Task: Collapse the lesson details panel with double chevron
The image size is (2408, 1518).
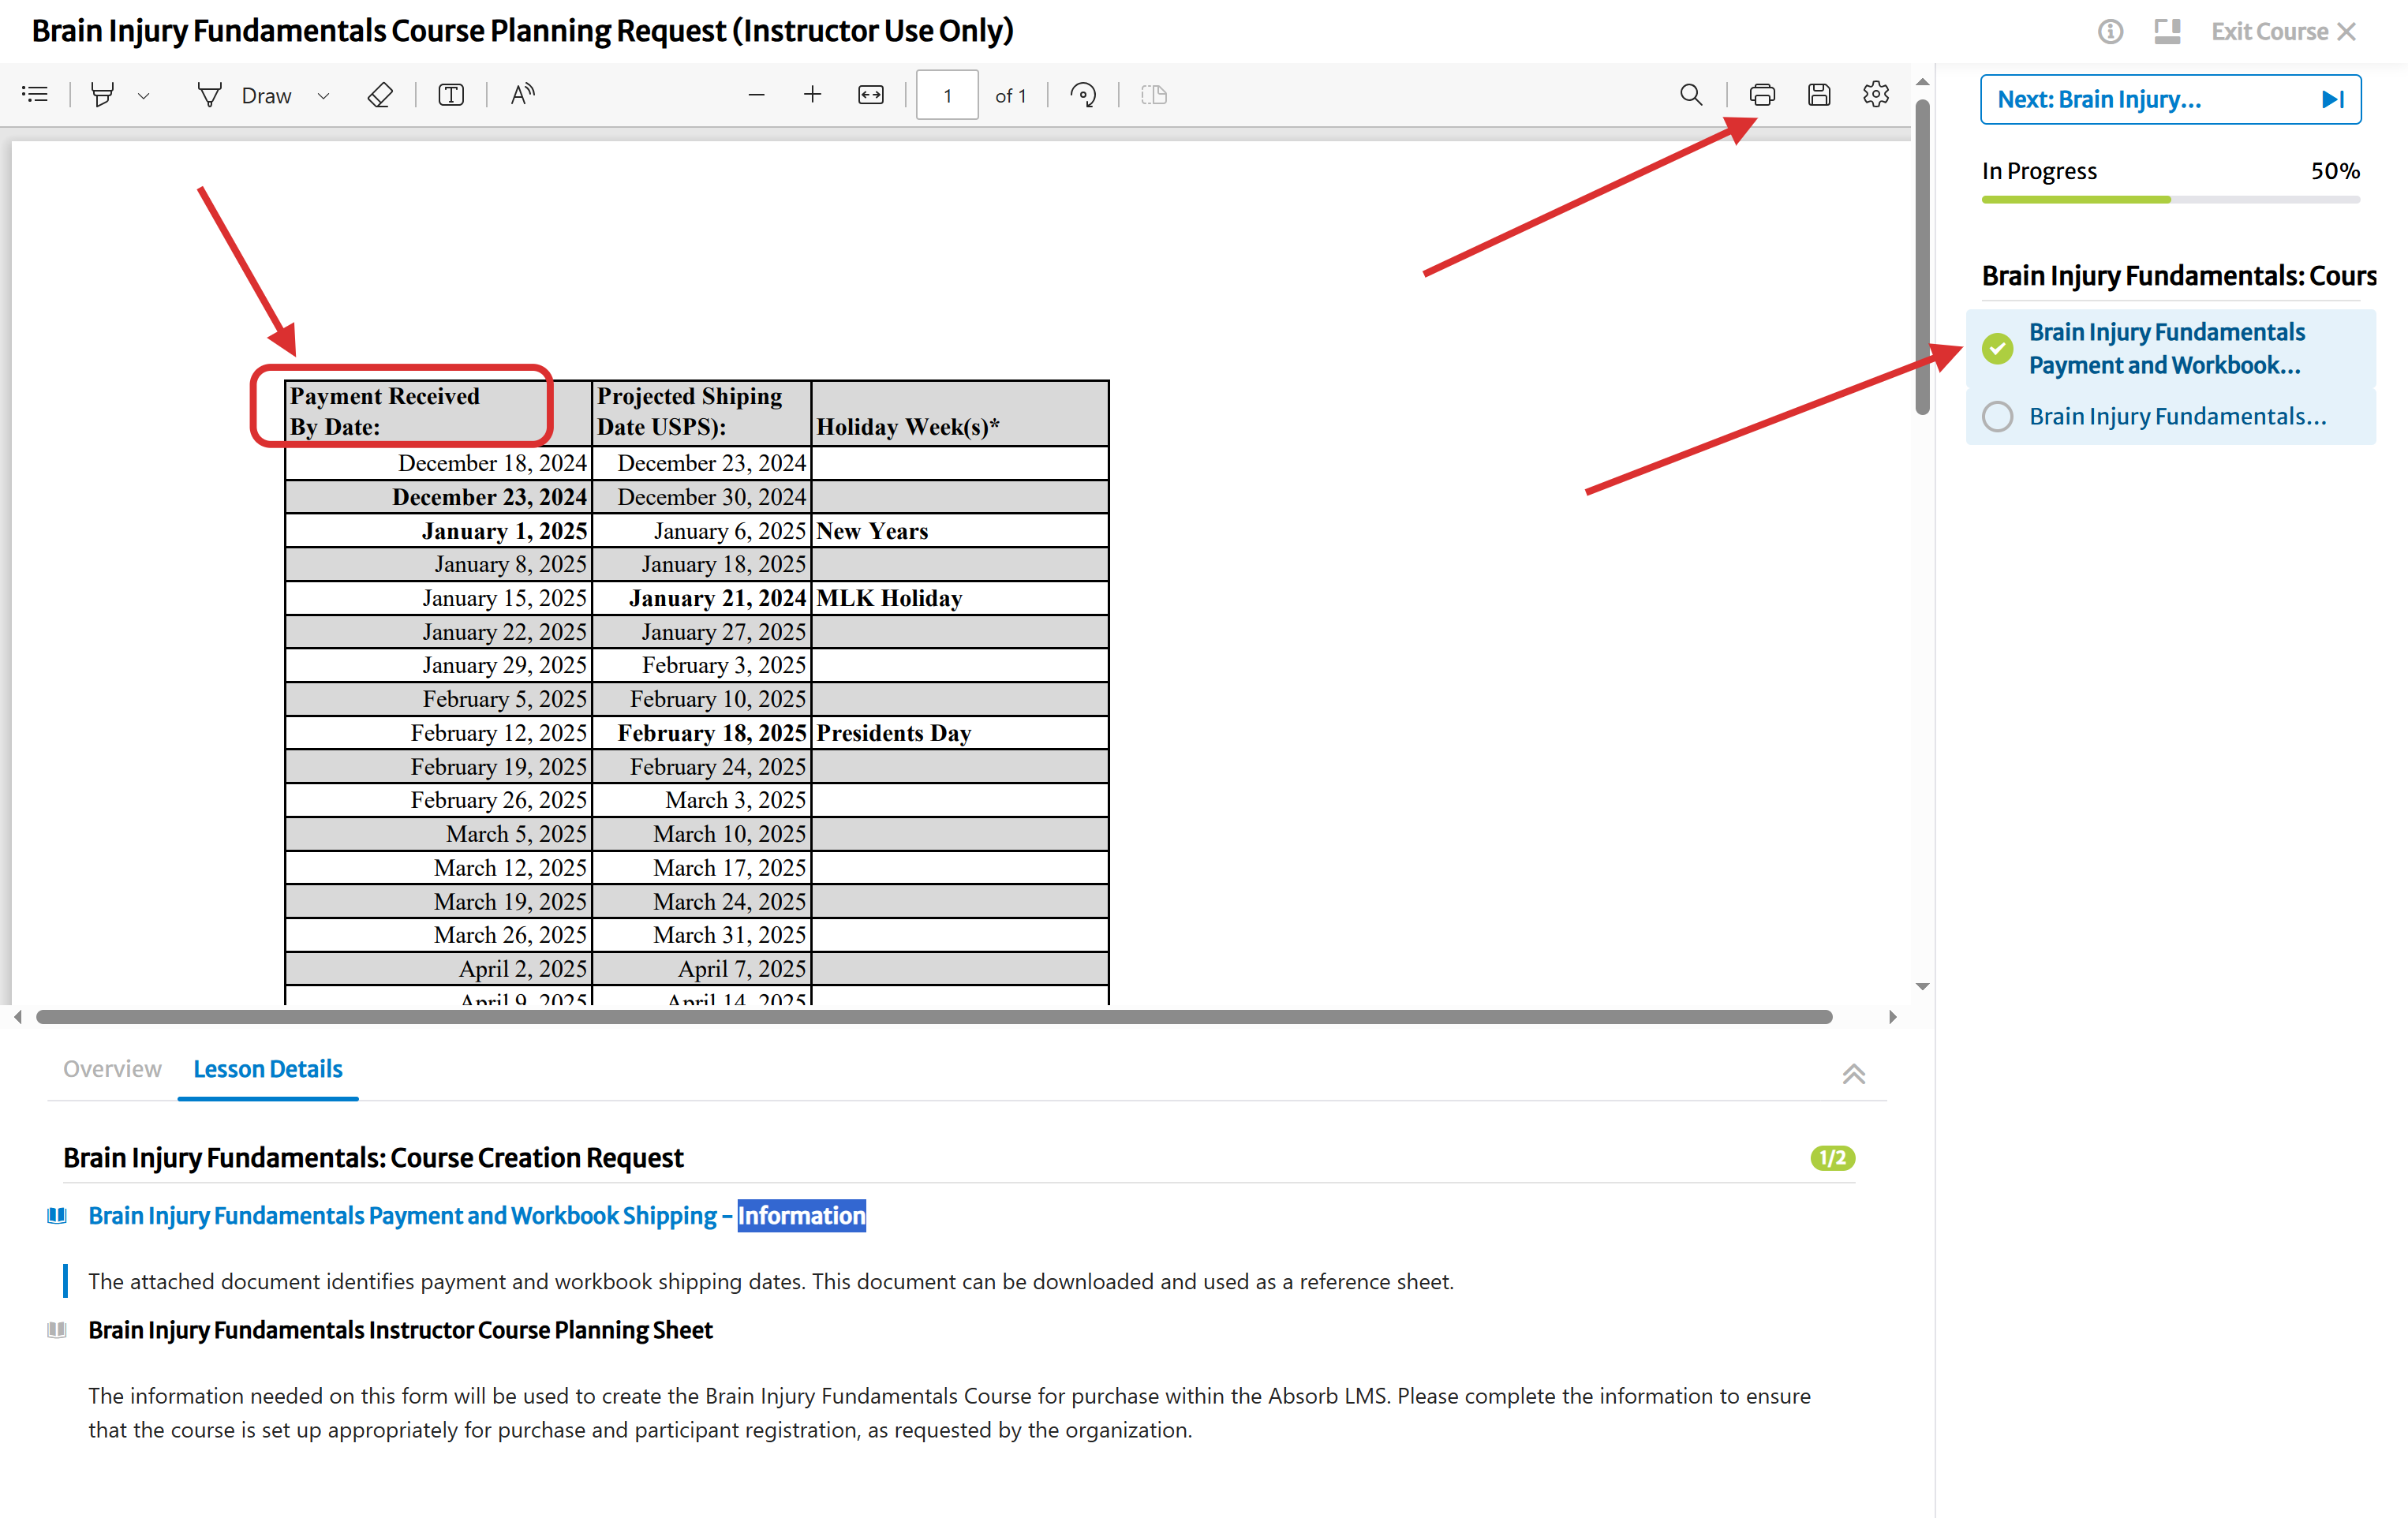Action: pos(1853,1074)
